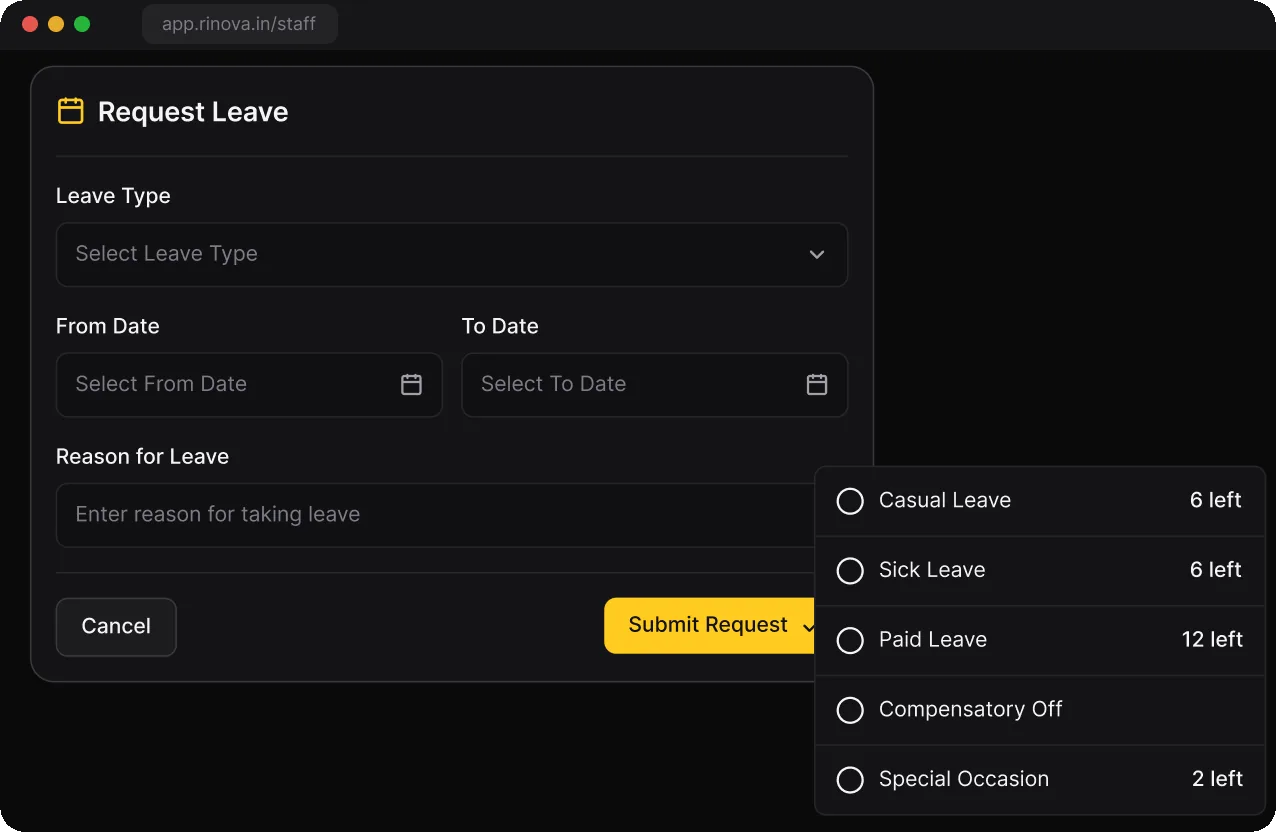Click the reason for taking leave field
Image resolution: width=1276 pixels, height=832 pixels.
[436, 515]
